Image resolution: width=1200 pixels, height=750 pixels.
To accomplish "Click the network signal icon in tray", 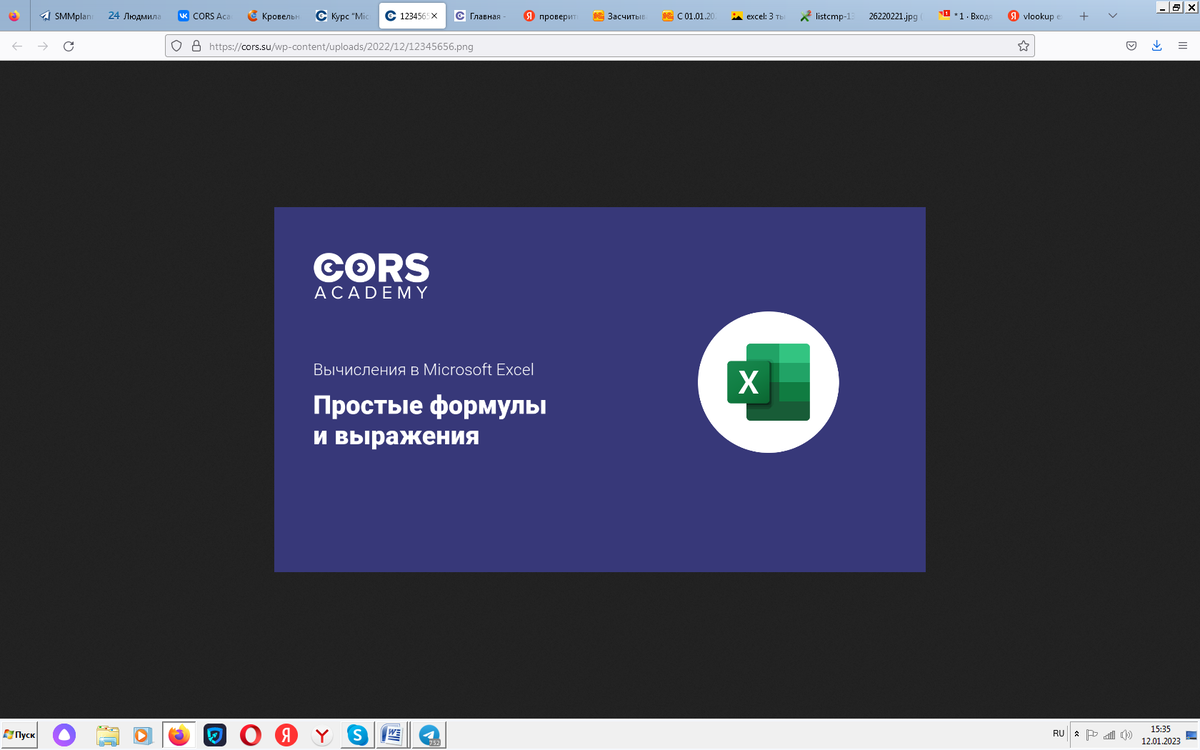I will pyautogui.click(x=1108, y=735).
